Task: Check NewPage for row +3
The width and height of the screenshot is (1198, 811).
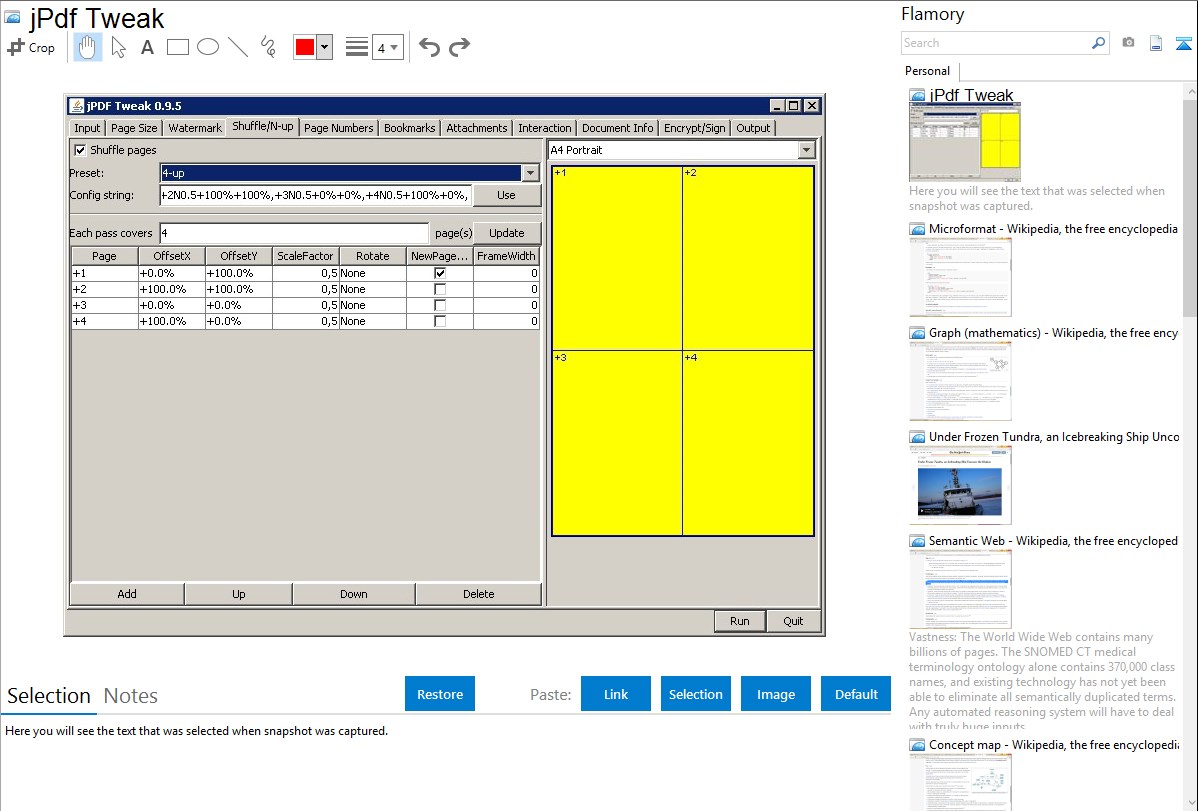Action: [x=440, y=305]
